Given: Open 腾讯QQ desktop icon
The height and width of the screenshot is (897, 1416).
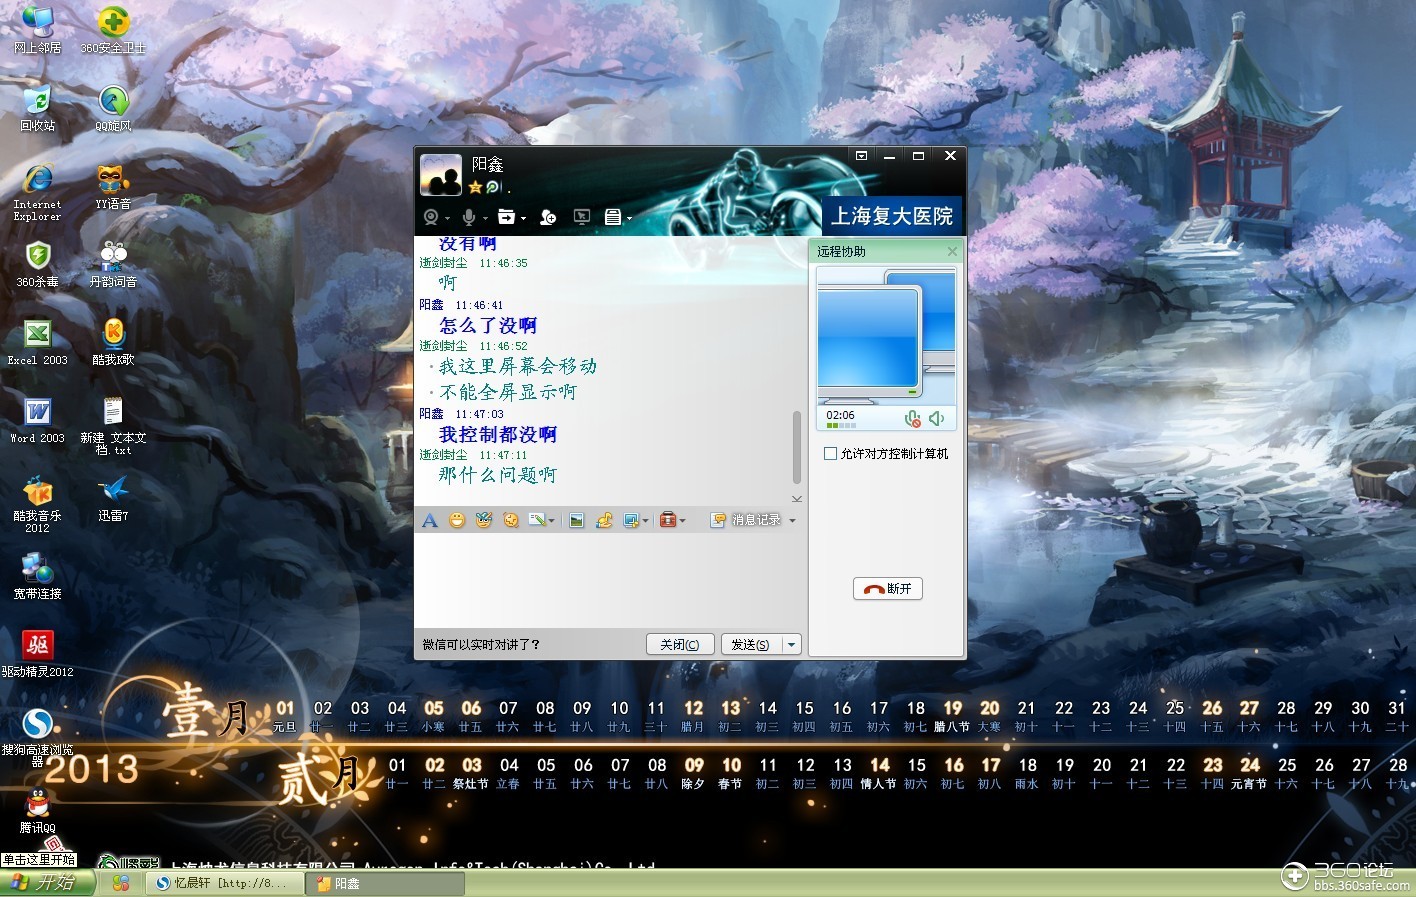Looking at the screenshot, I should (37, 810).
